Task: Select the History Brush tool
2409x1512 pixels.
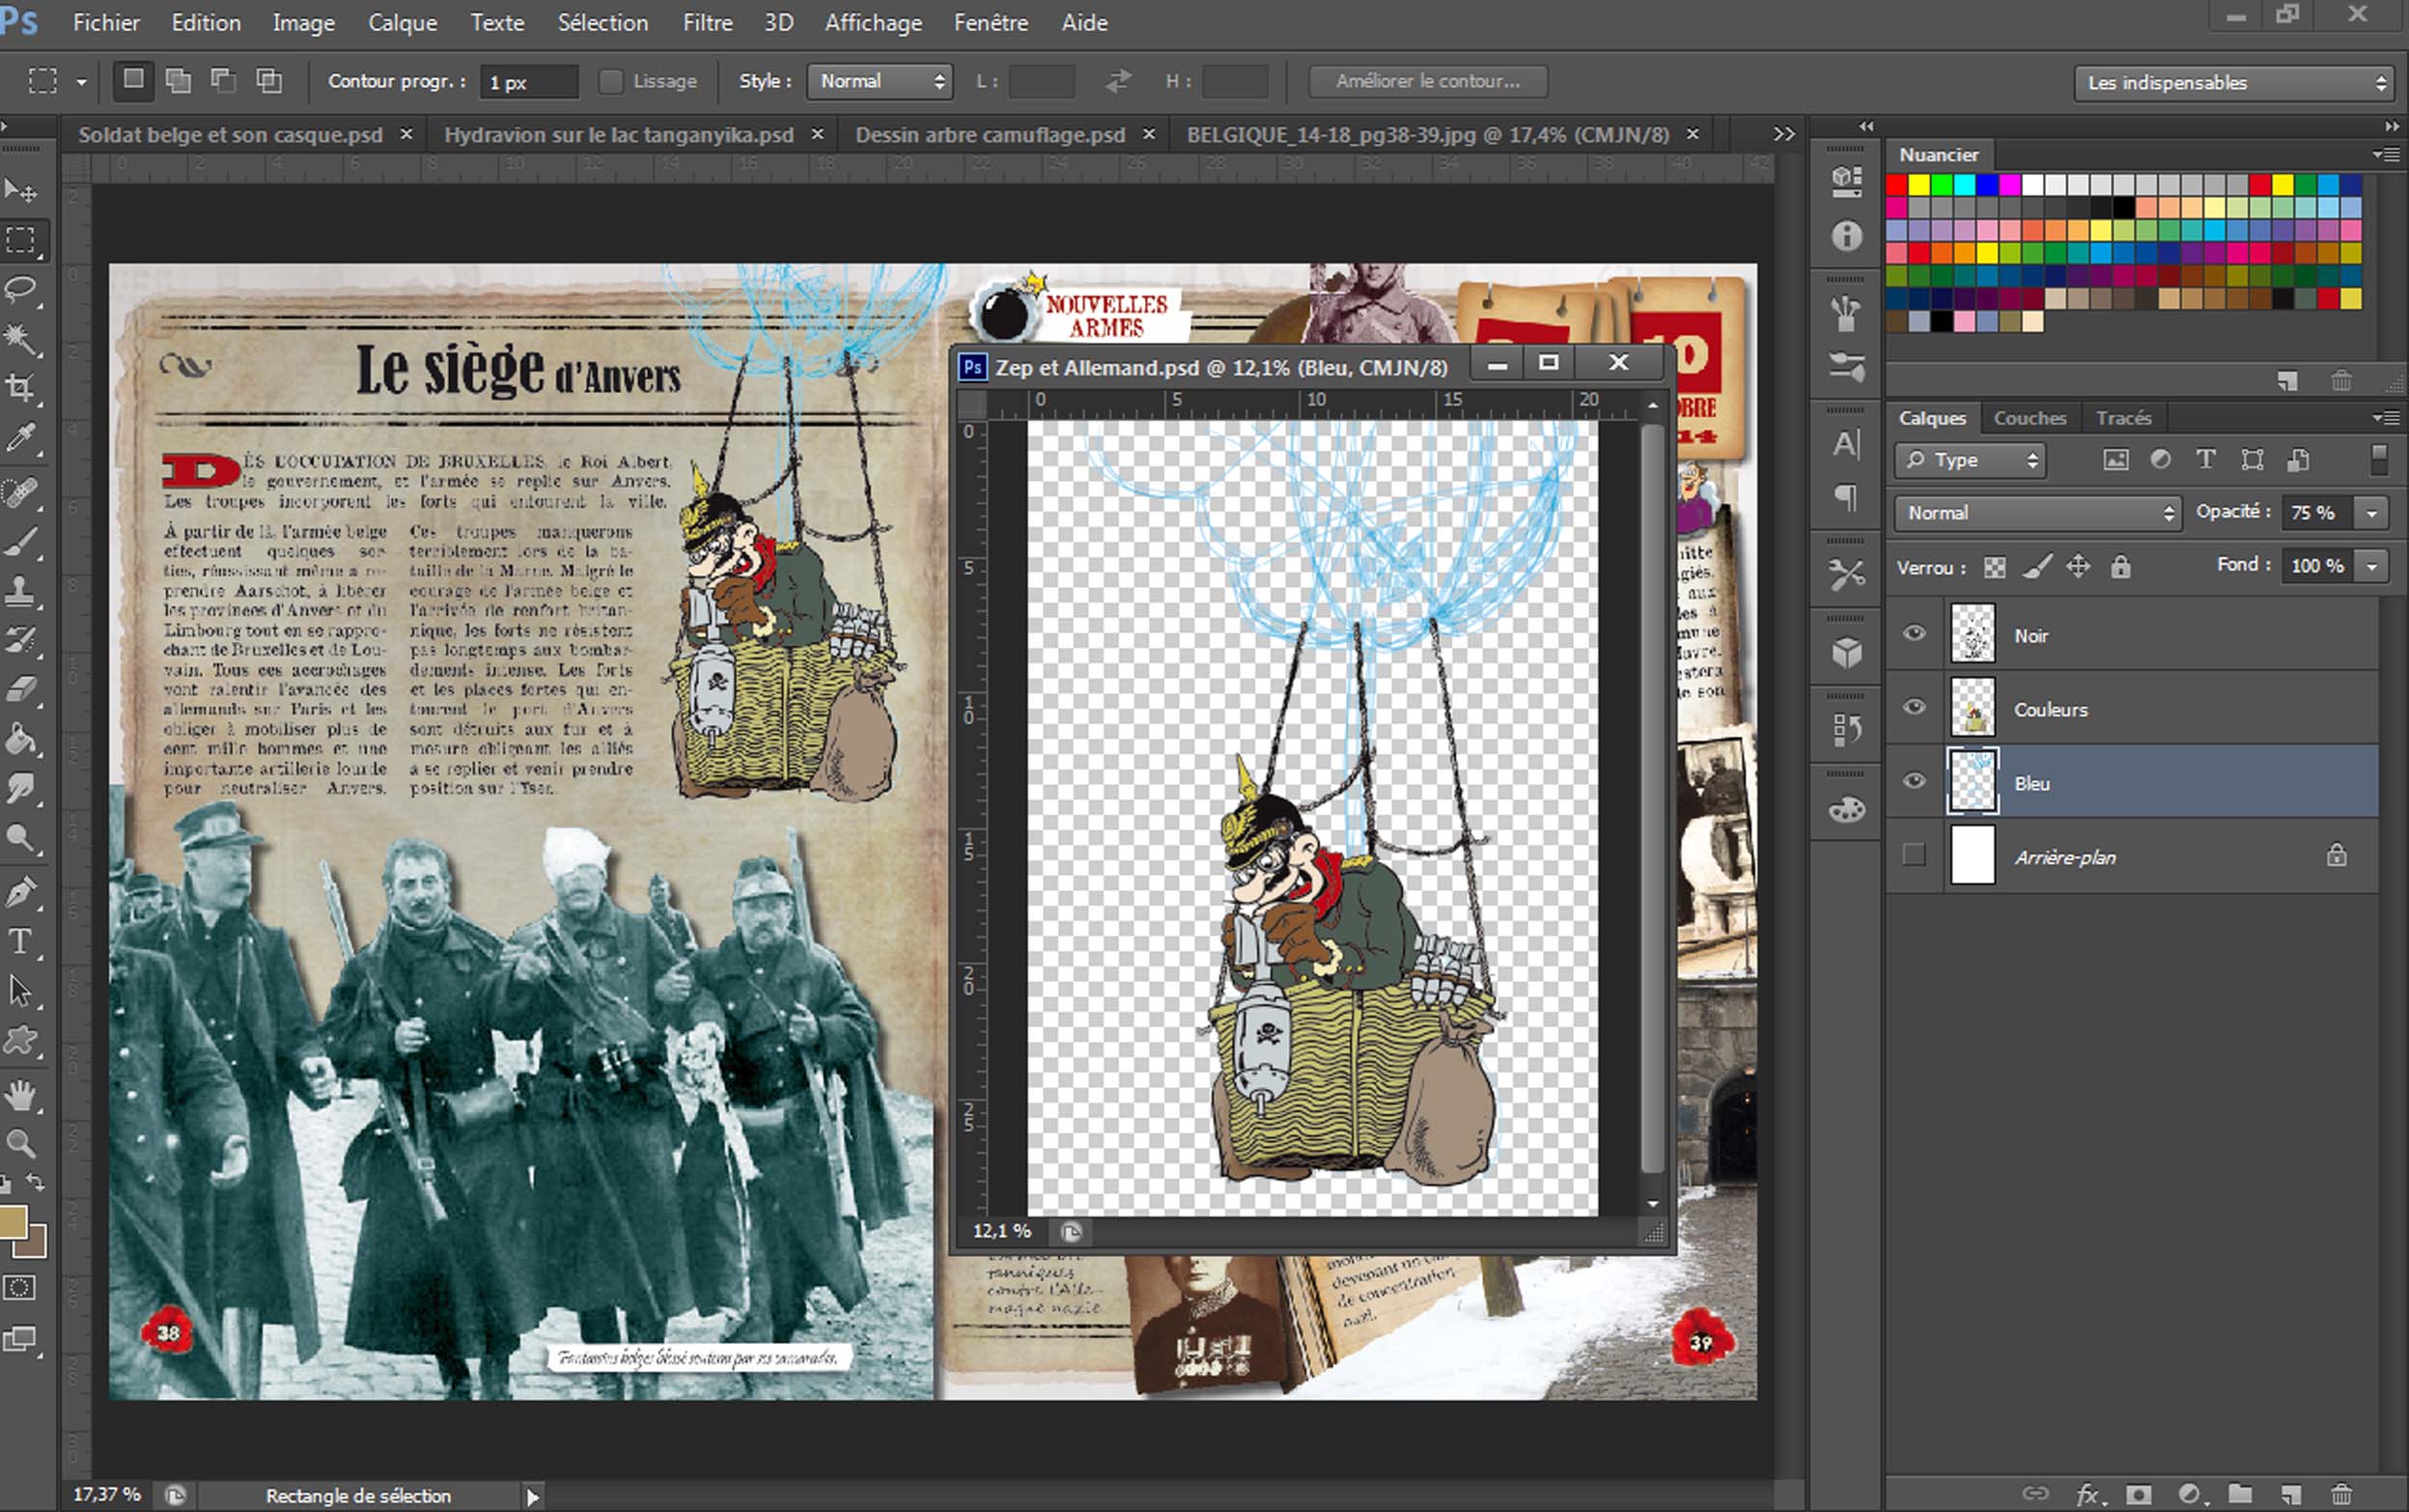Action: 20,640
